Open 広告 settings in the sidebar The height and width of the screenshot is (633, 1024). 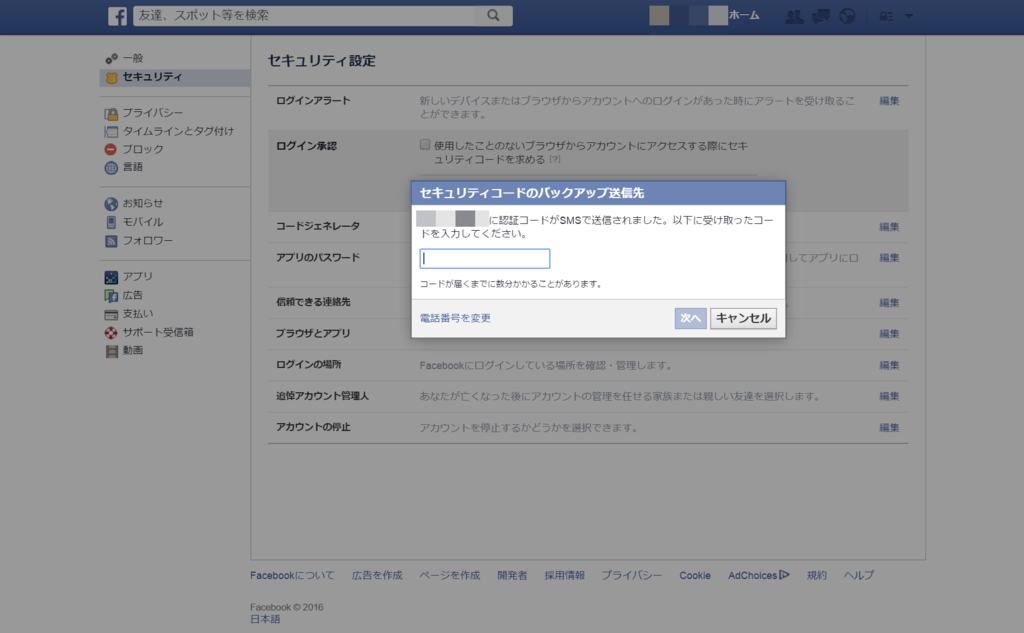[x=133, y=295]
